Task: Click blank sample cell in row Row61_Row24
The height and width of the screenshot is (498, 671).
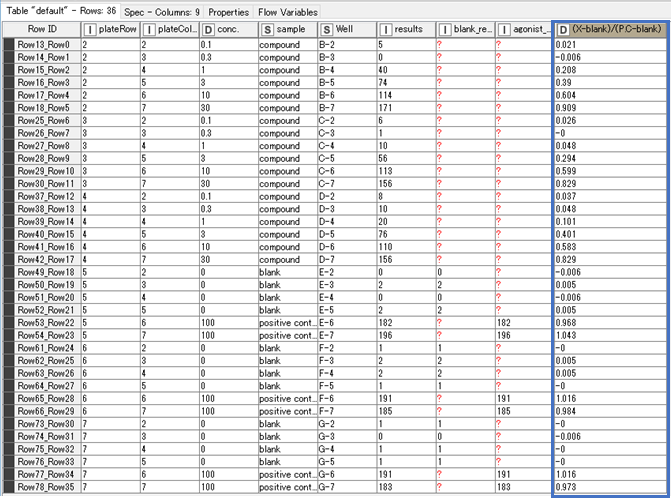Action: click(288, 348)
